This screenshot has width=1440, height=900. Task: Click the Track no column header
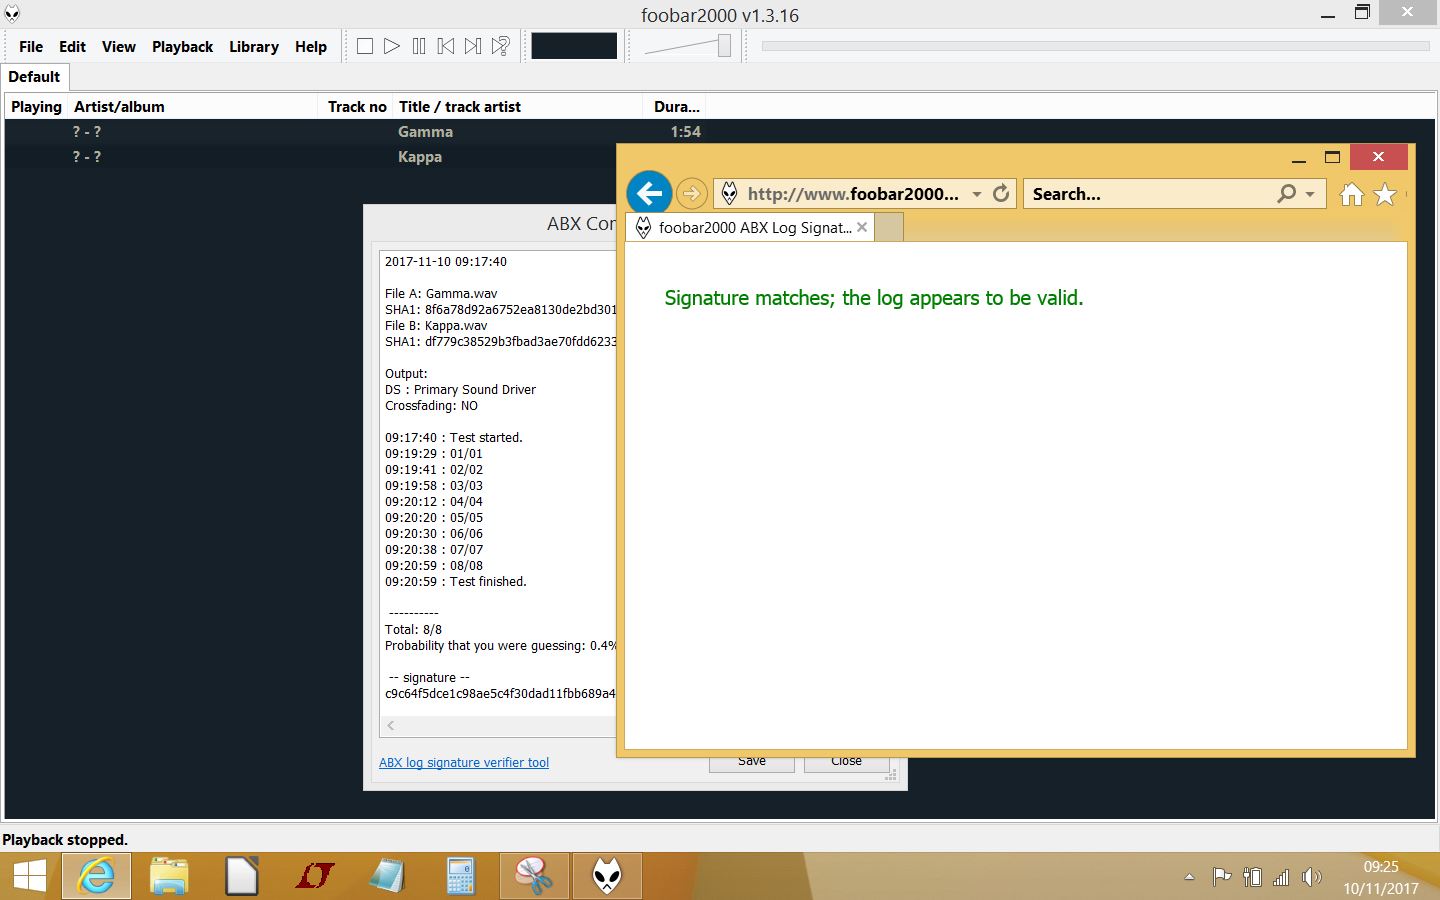[357, 107]
